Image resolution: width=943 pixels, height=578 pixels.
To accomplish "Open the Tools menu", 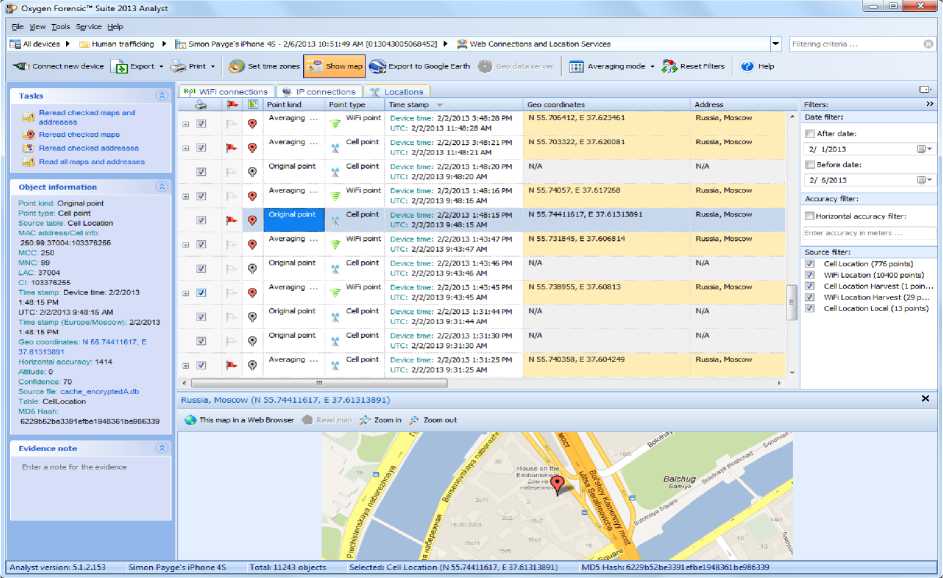I will coord(60,27).
